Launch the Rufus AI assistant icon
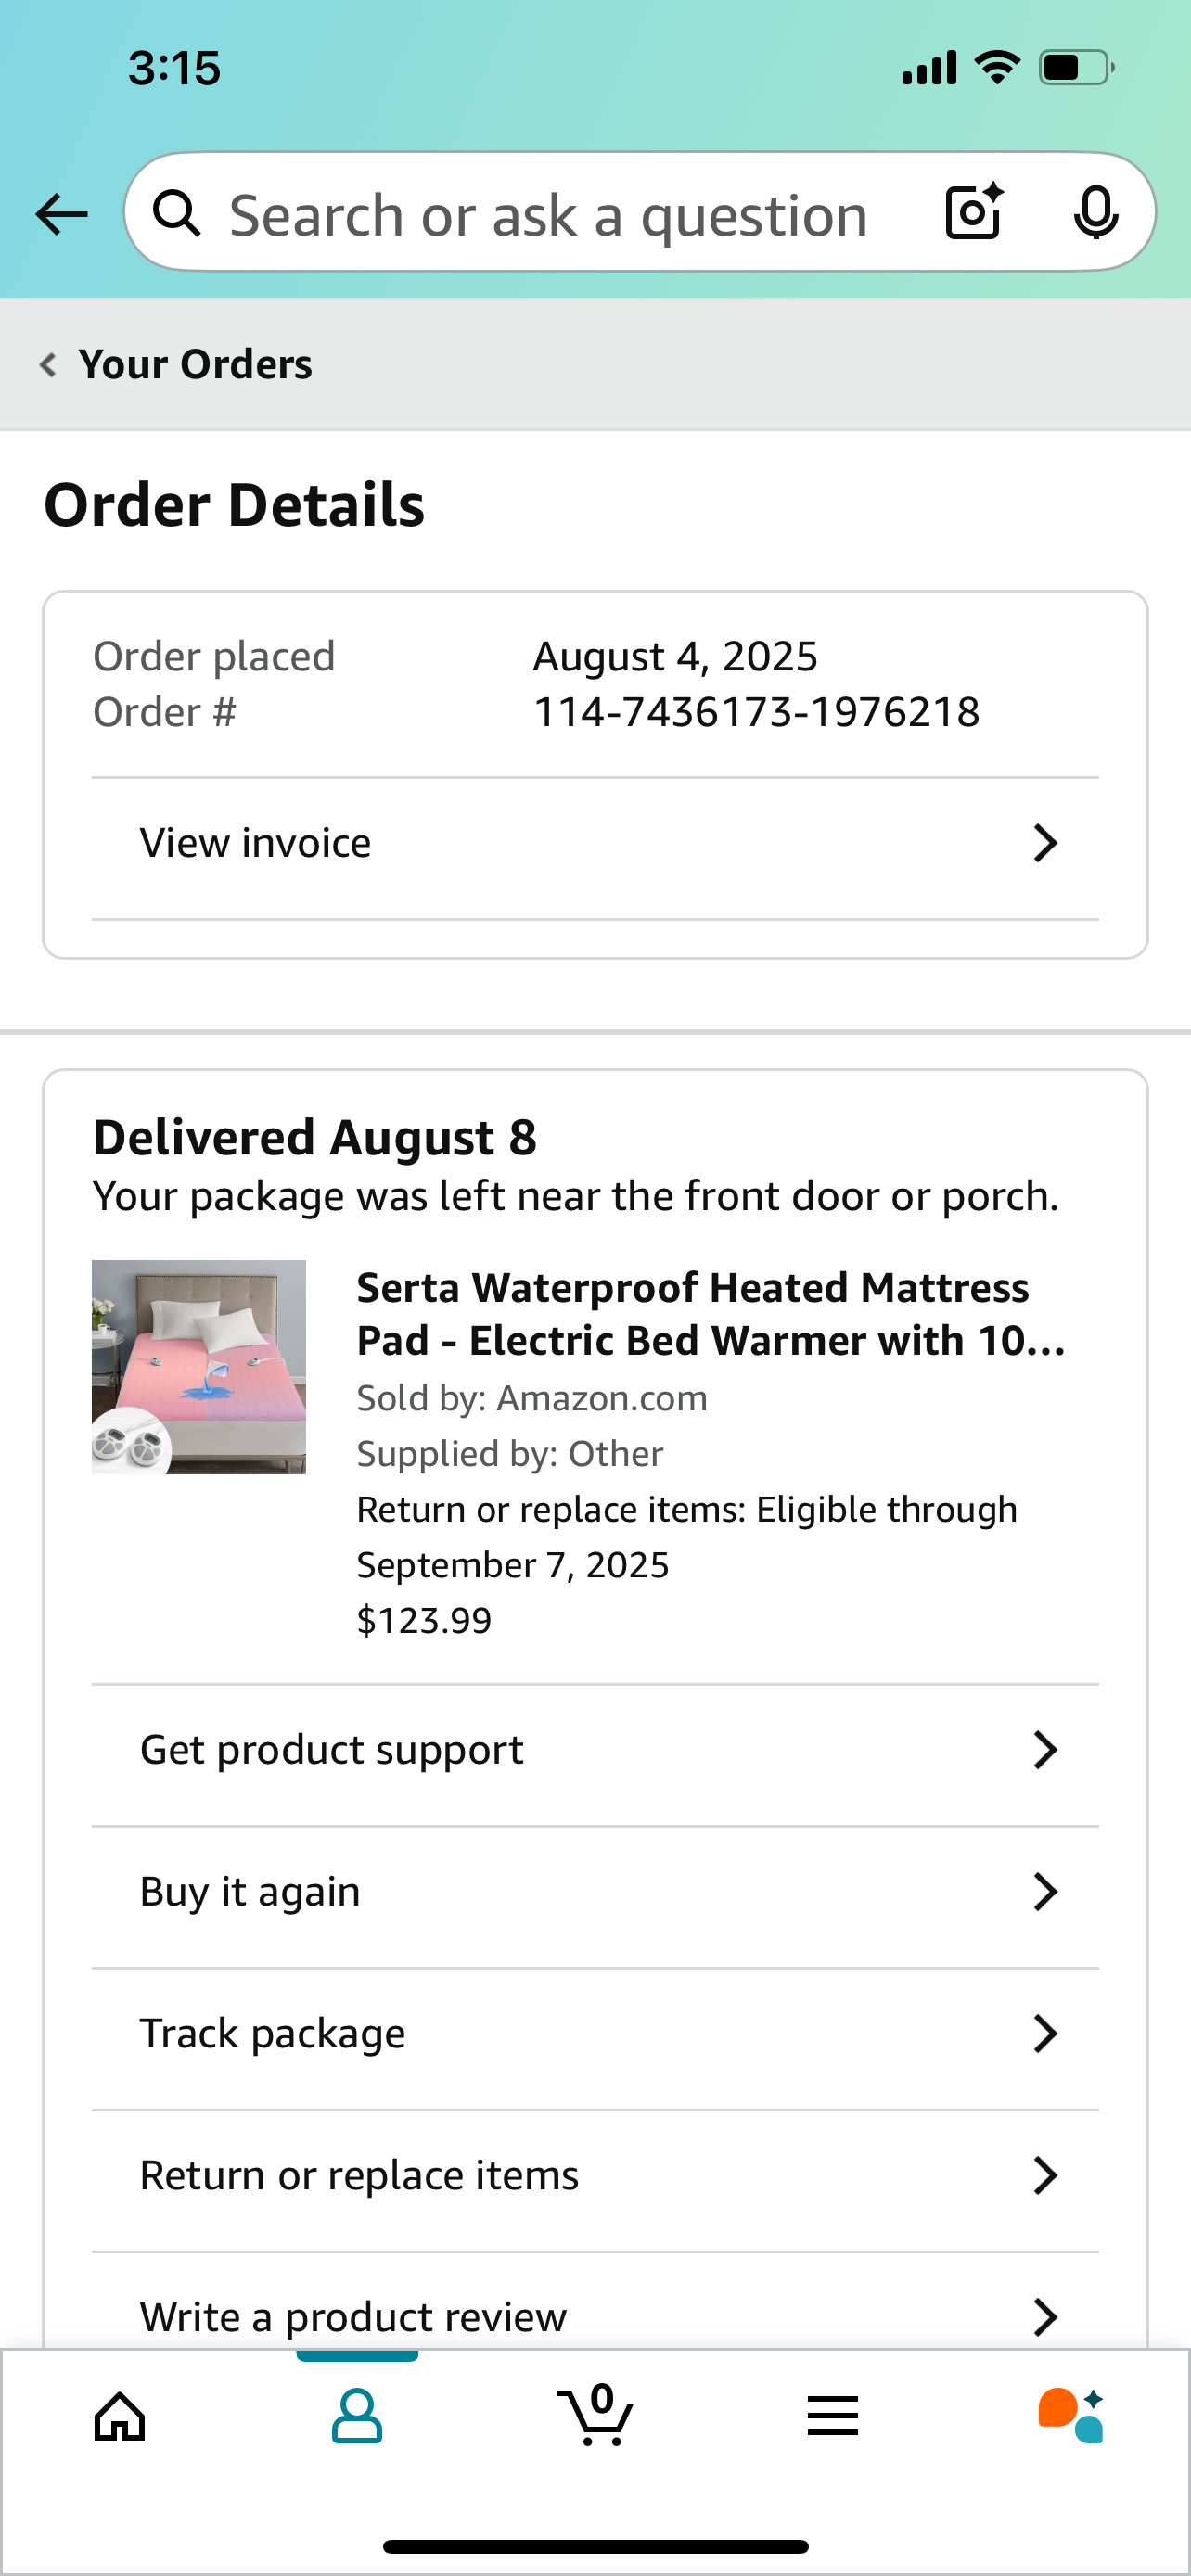Viewport: 1191px width, 2576px height. [1071, 2415]
